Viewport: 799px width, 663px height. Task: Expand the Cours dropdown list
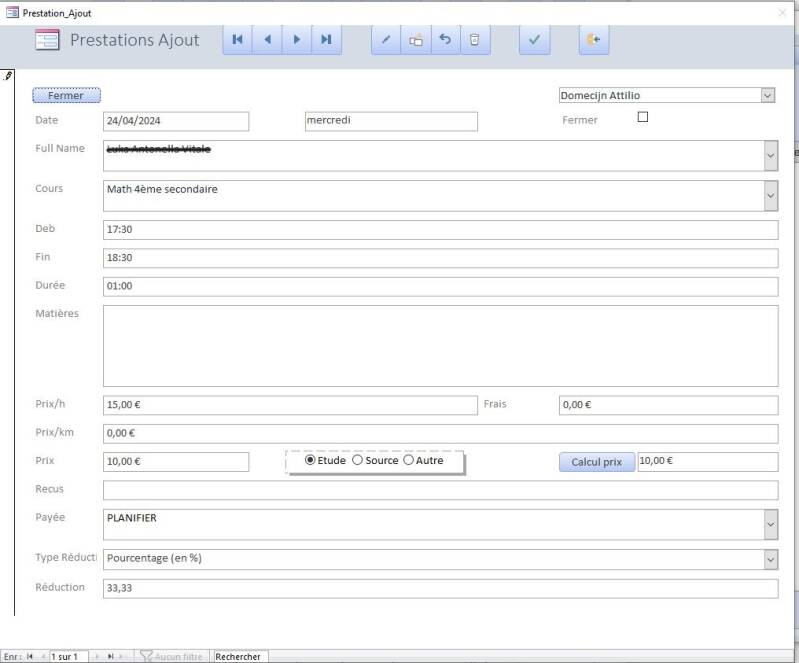[x=770, y=196]
